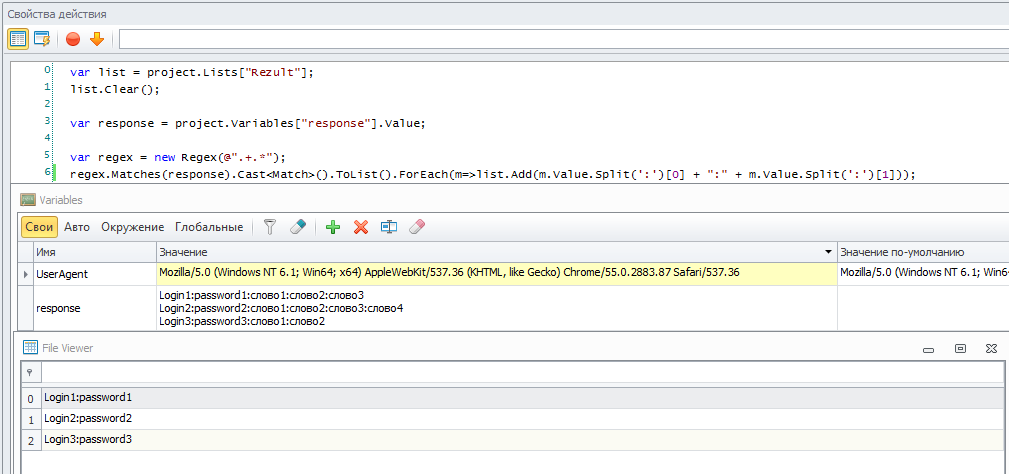Activate the Свои tab
1009x474 pixels.
[x=39, y=227]
